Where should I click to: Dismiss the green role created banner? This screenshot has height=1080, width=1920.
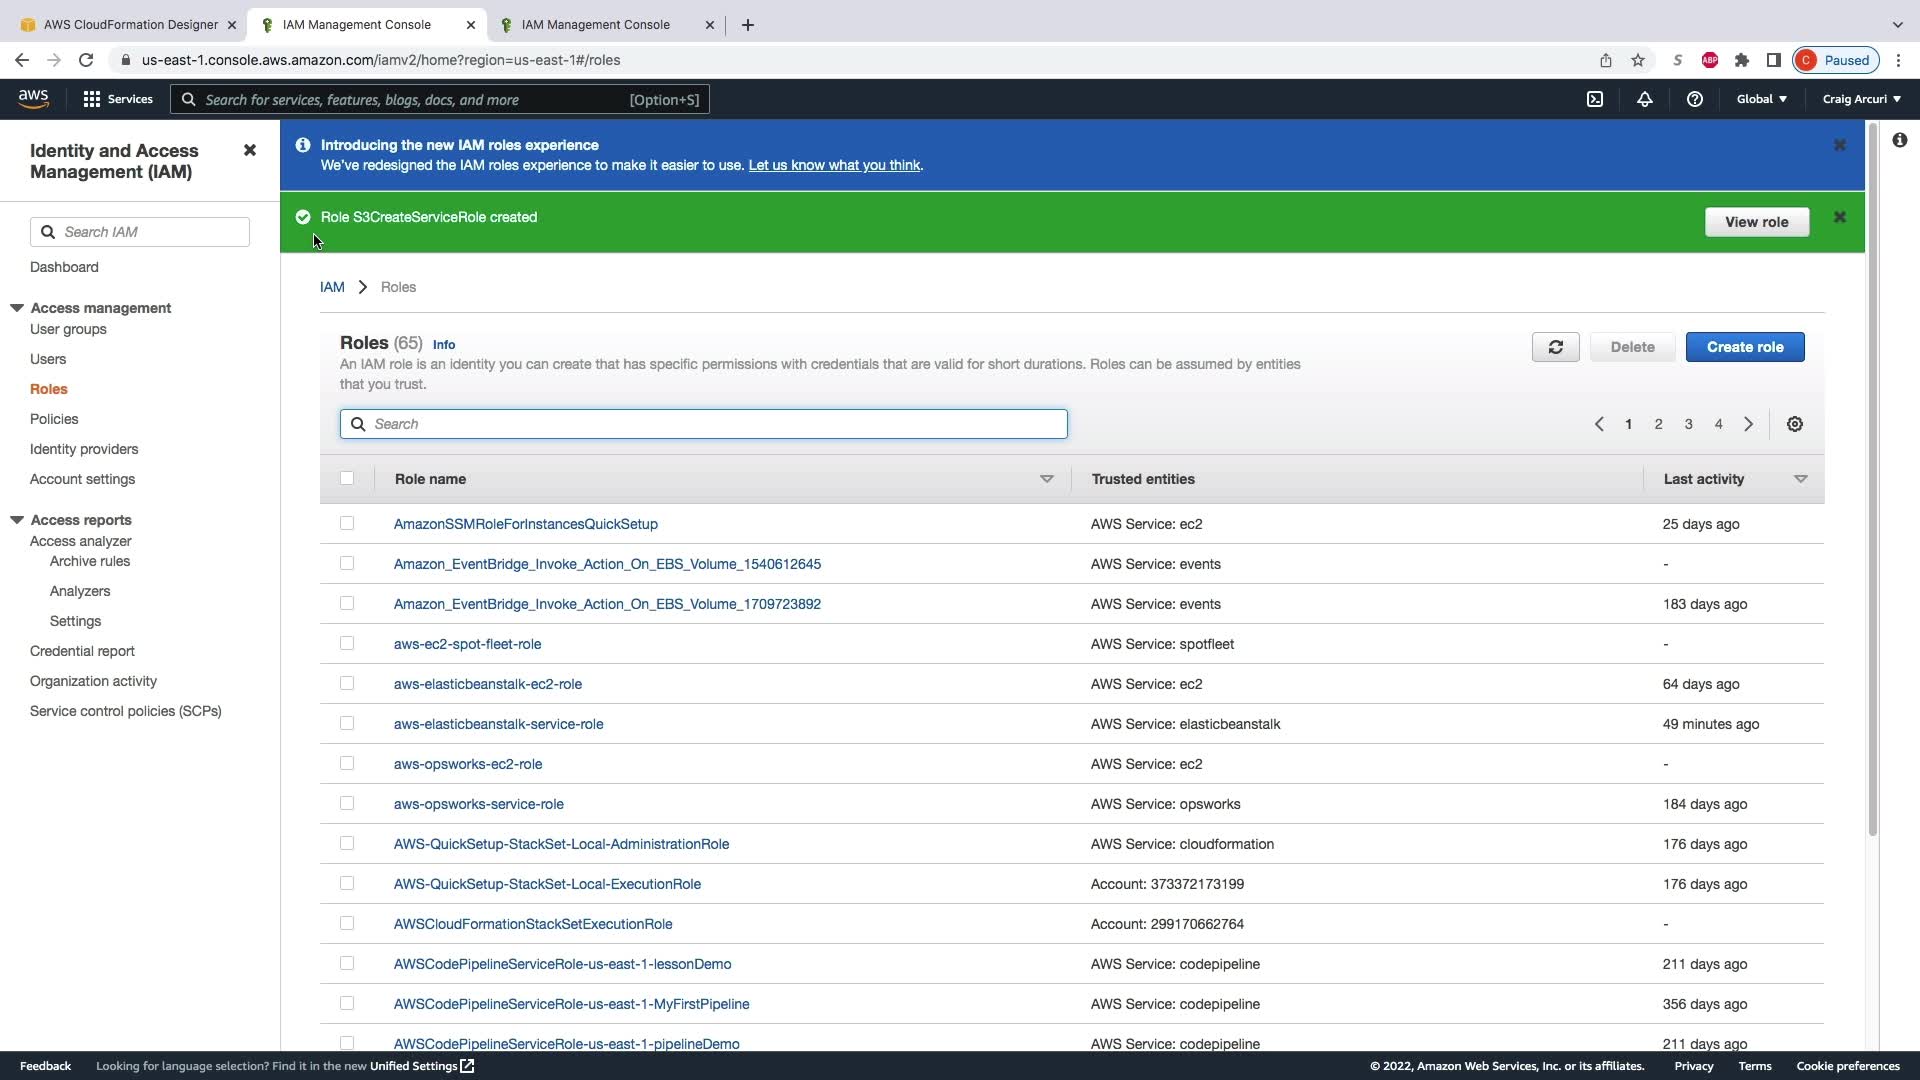(x=1839, y=217)
